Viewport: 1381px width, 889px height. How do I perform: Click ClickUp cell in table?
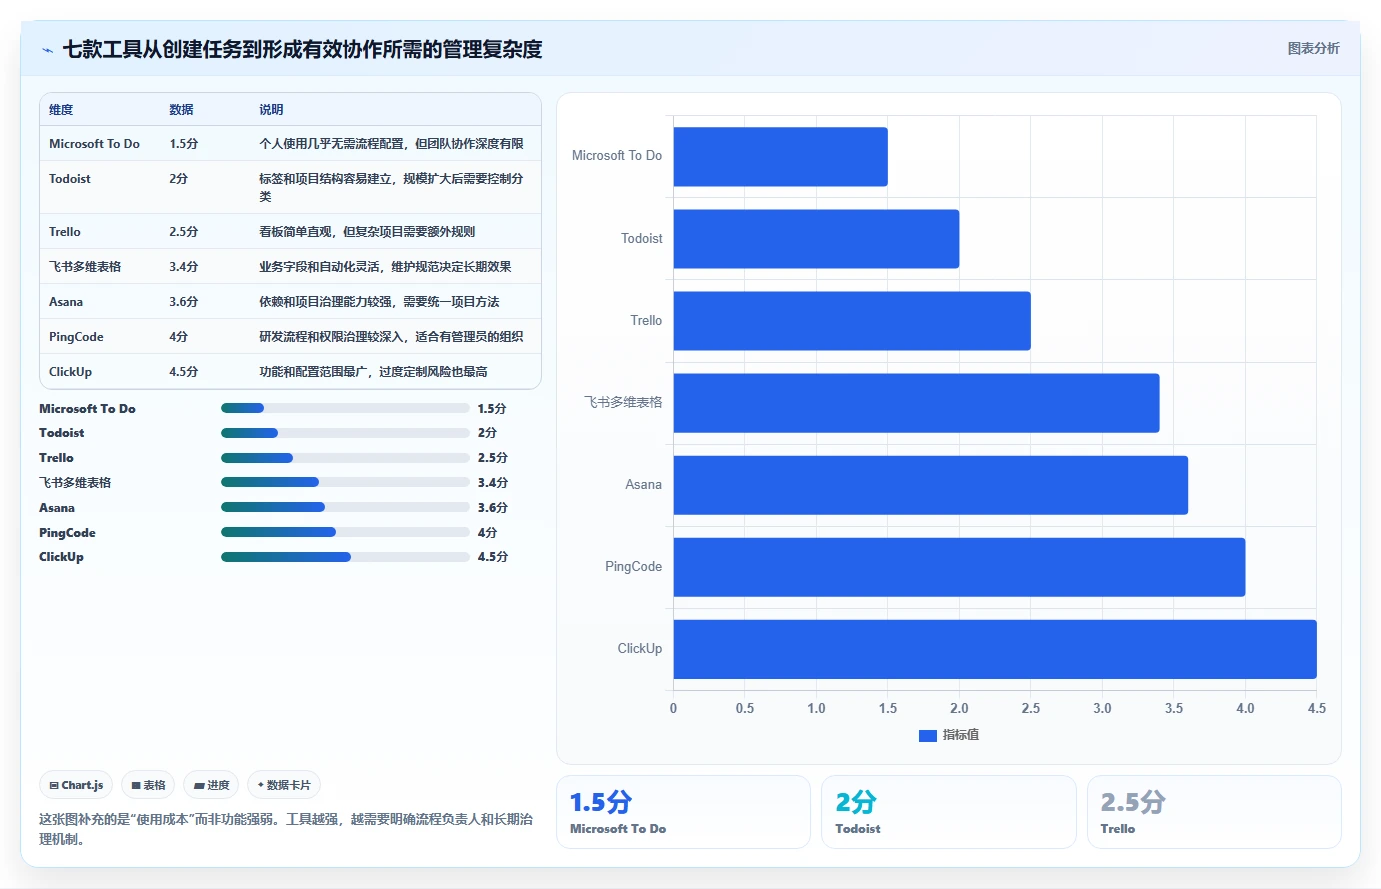(70, 372)
